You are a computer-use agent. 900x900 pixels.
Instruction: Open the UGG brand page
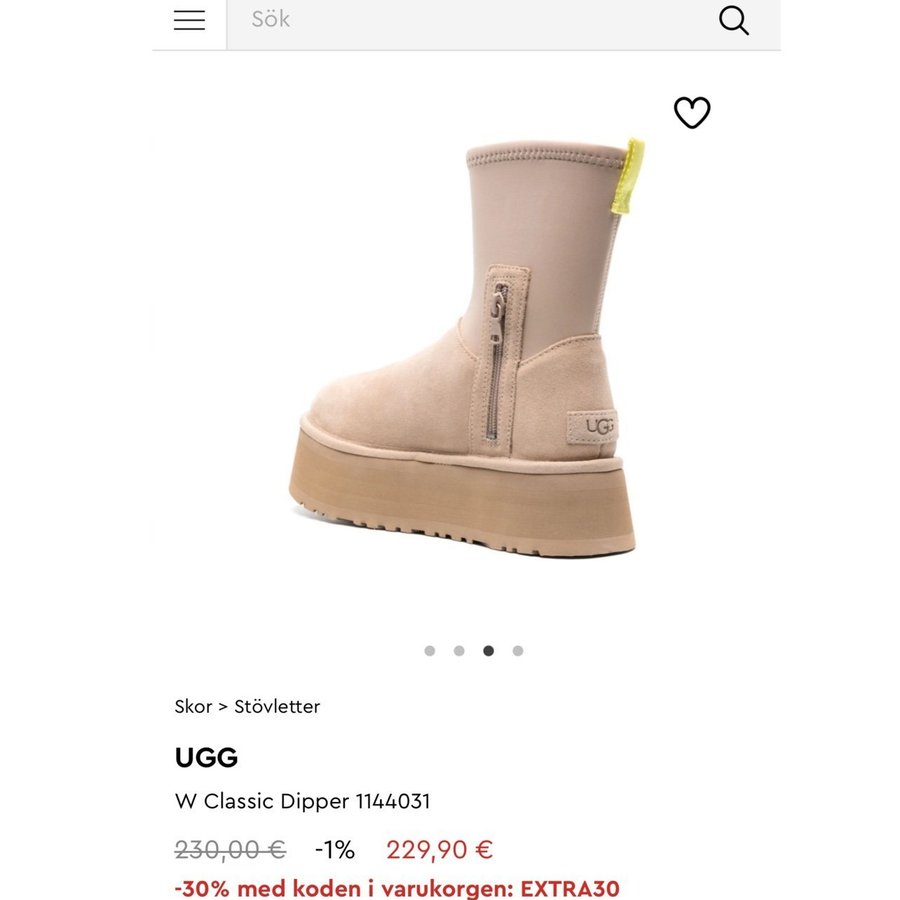click(206, 758)
